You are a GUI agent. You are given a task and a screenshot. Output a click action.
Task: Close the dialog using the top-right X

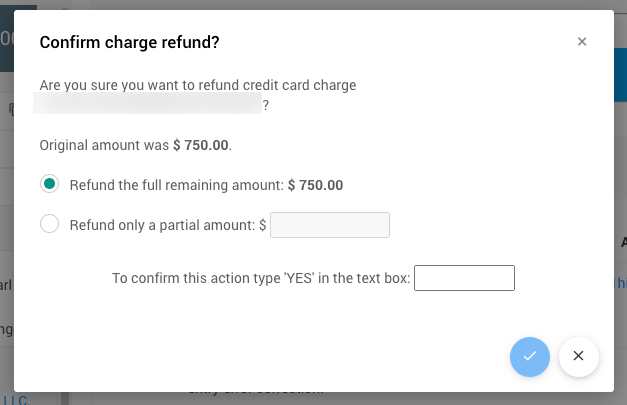pos(582,42)
